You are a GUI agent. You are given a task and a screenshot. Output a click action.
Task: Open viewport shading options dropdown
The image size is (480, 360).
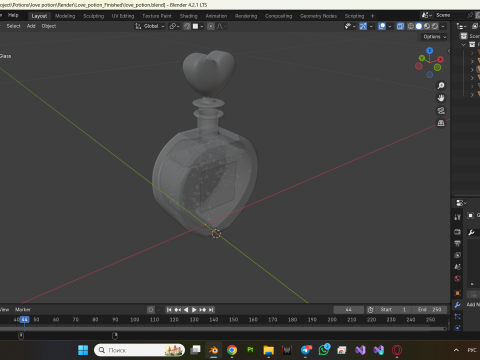(x=443, y=26)
